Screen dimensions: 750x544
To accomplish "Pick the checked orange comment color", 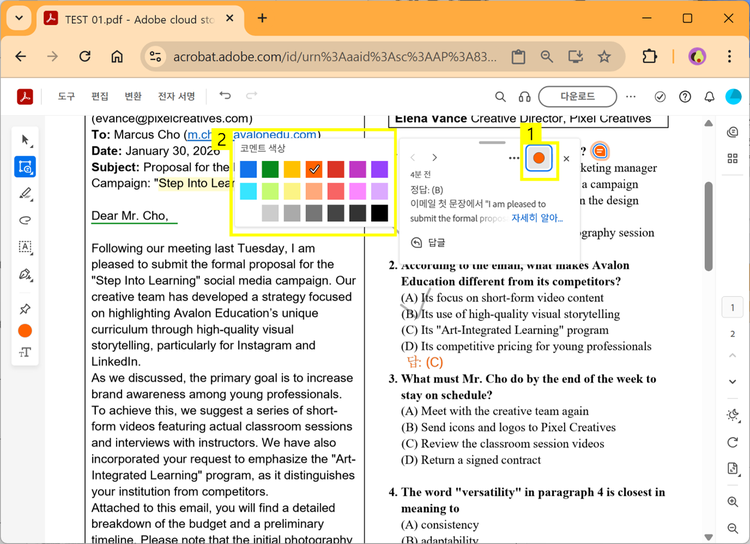I will click(x=314, y=169).
